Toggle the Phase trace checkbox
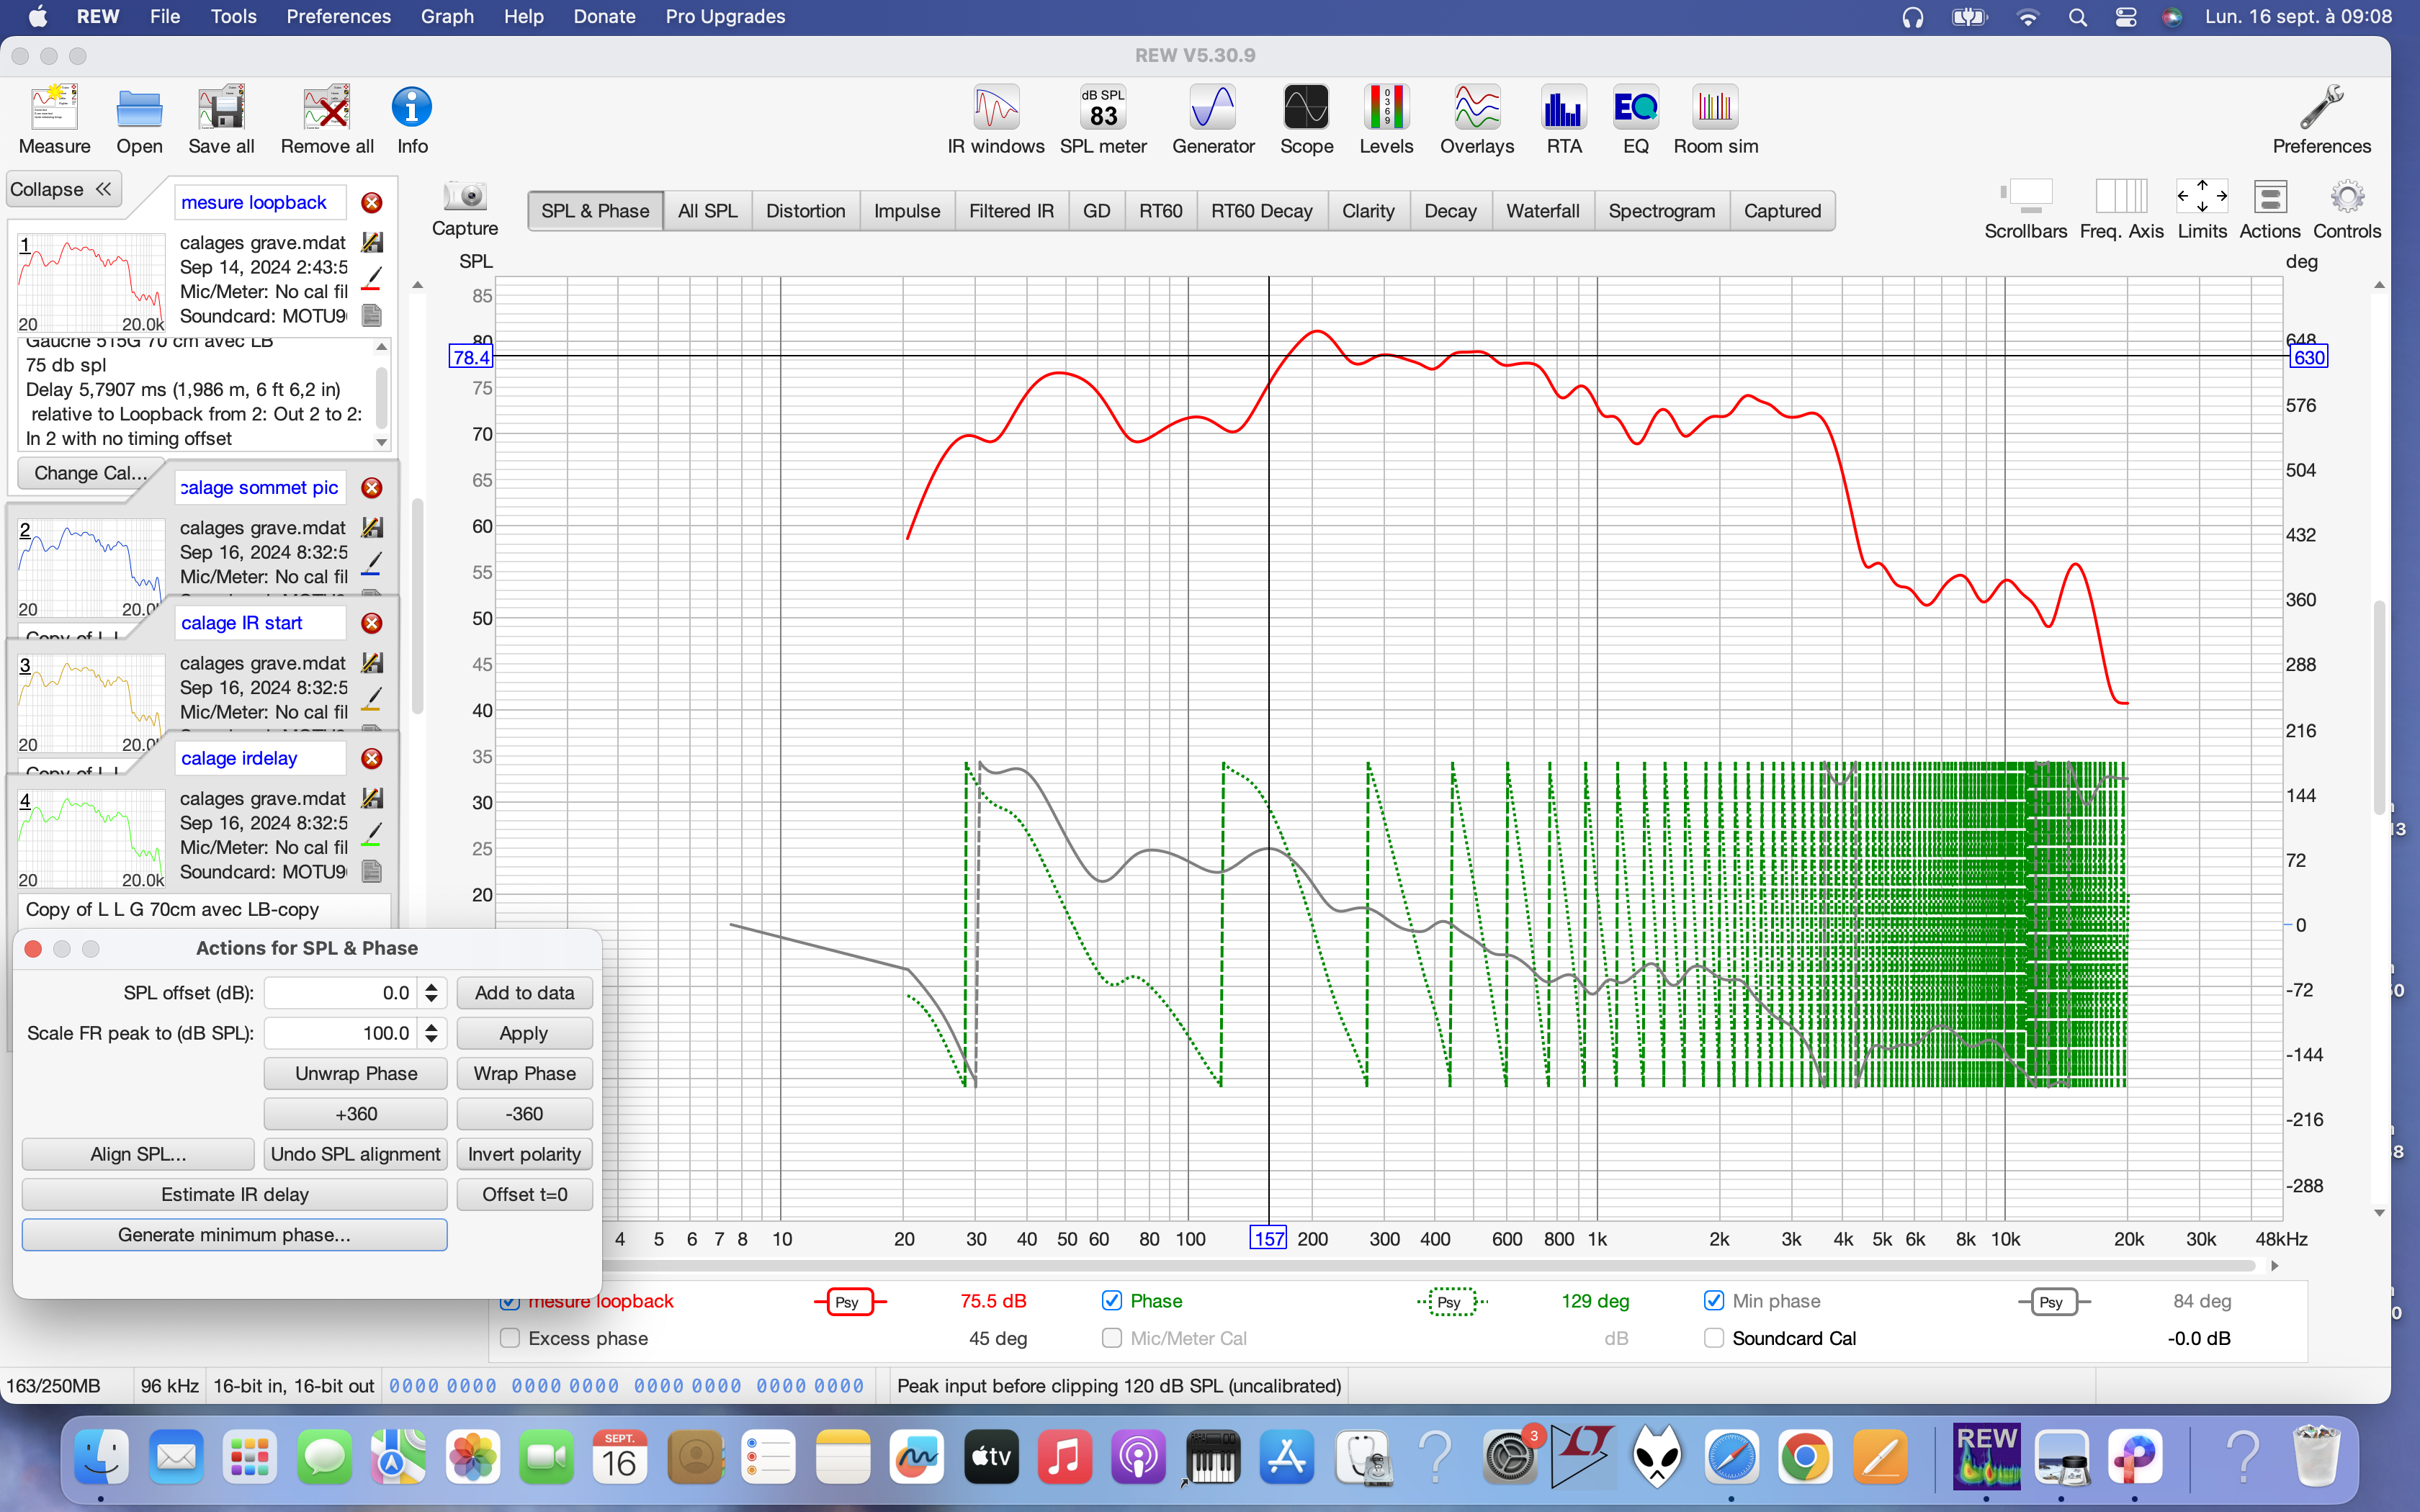The height and width of the screenshot is (1512, 2420). click(x=1111, y=1300)
